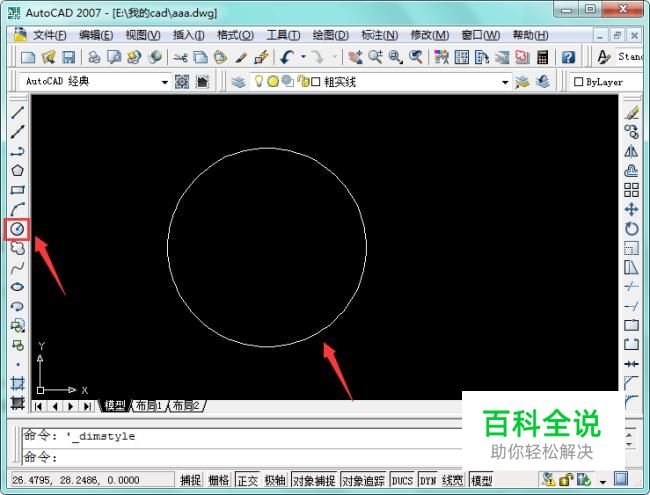
Task: Open the 文件(F) menu
Action: click(50, 35)
